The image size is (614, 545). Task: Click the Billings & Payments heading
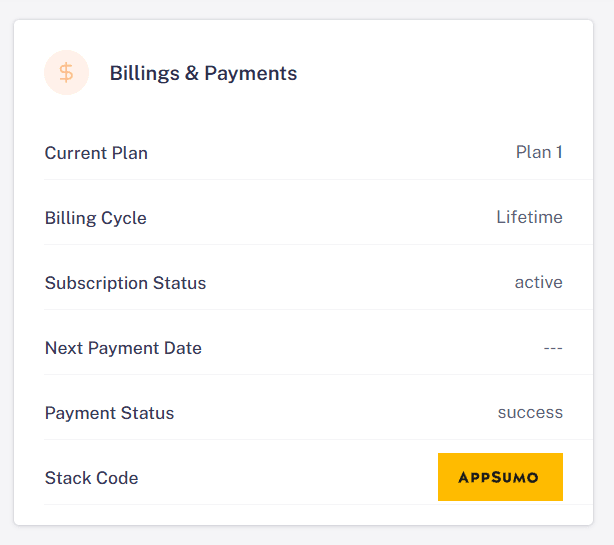pyautogui.click(x=203, y=73)
